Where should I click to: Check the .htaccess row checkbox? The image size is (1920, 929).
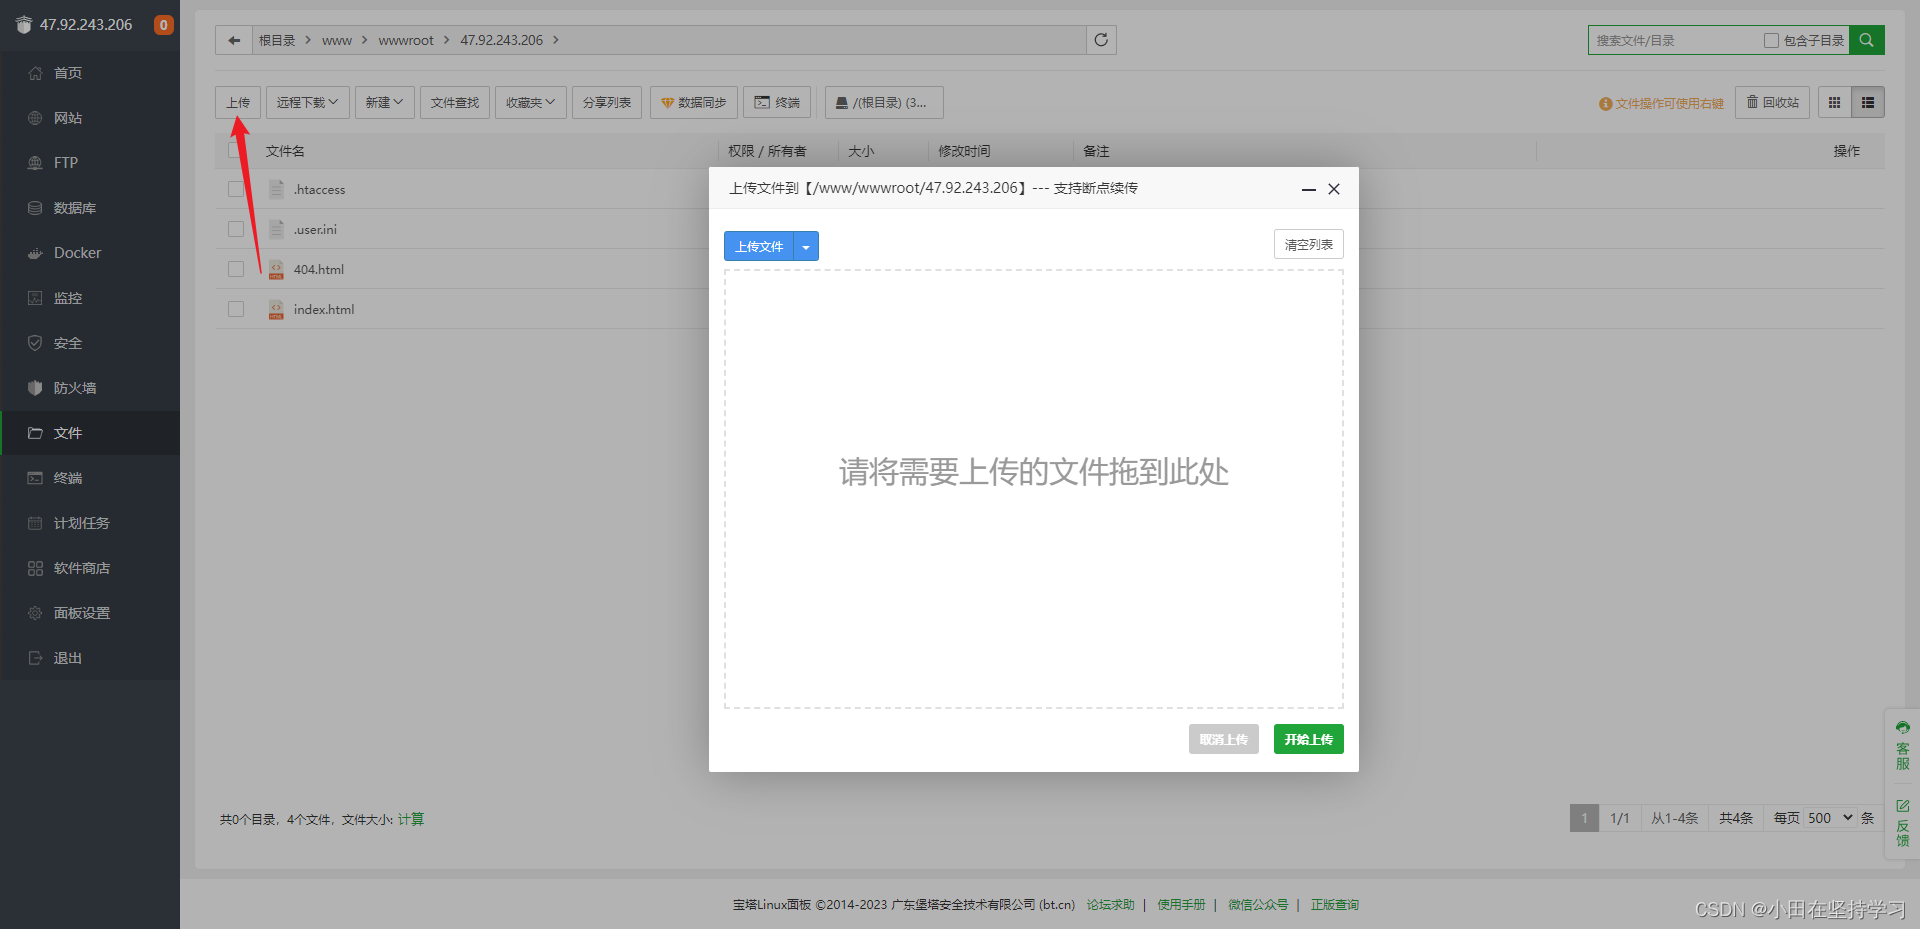coord(236,189)
